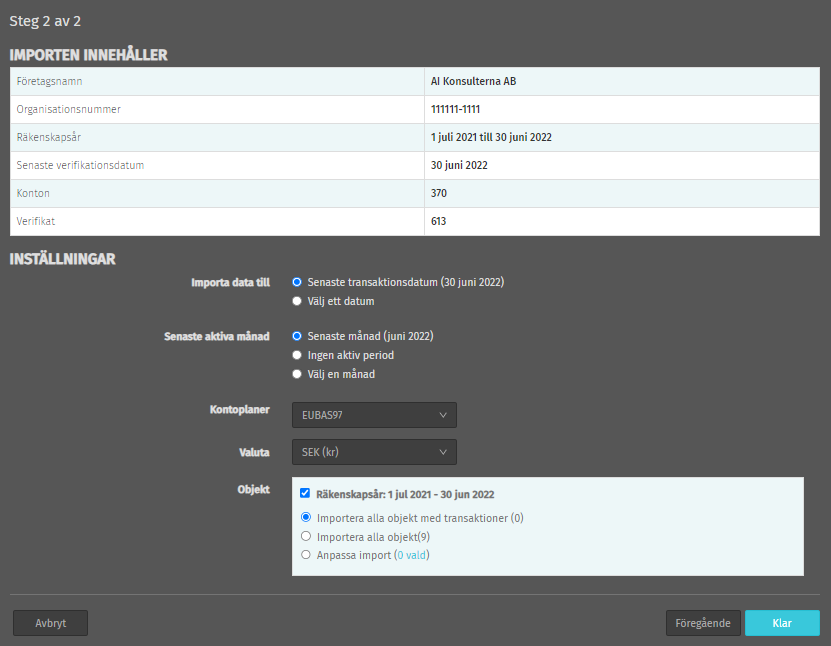Click the company name AI Konsulterna AB
Screen dimensions: 831x646
tap(473, 81)
